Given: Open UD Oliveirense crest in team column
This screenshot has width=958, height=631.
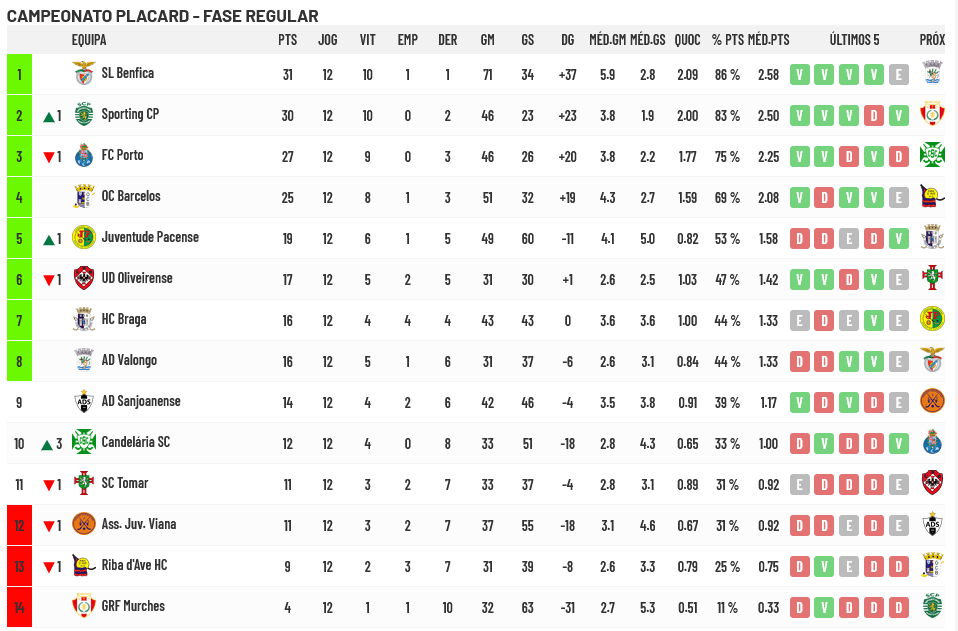Looking at the screenshot, I should pyautogui.click(x=84, y=278).
